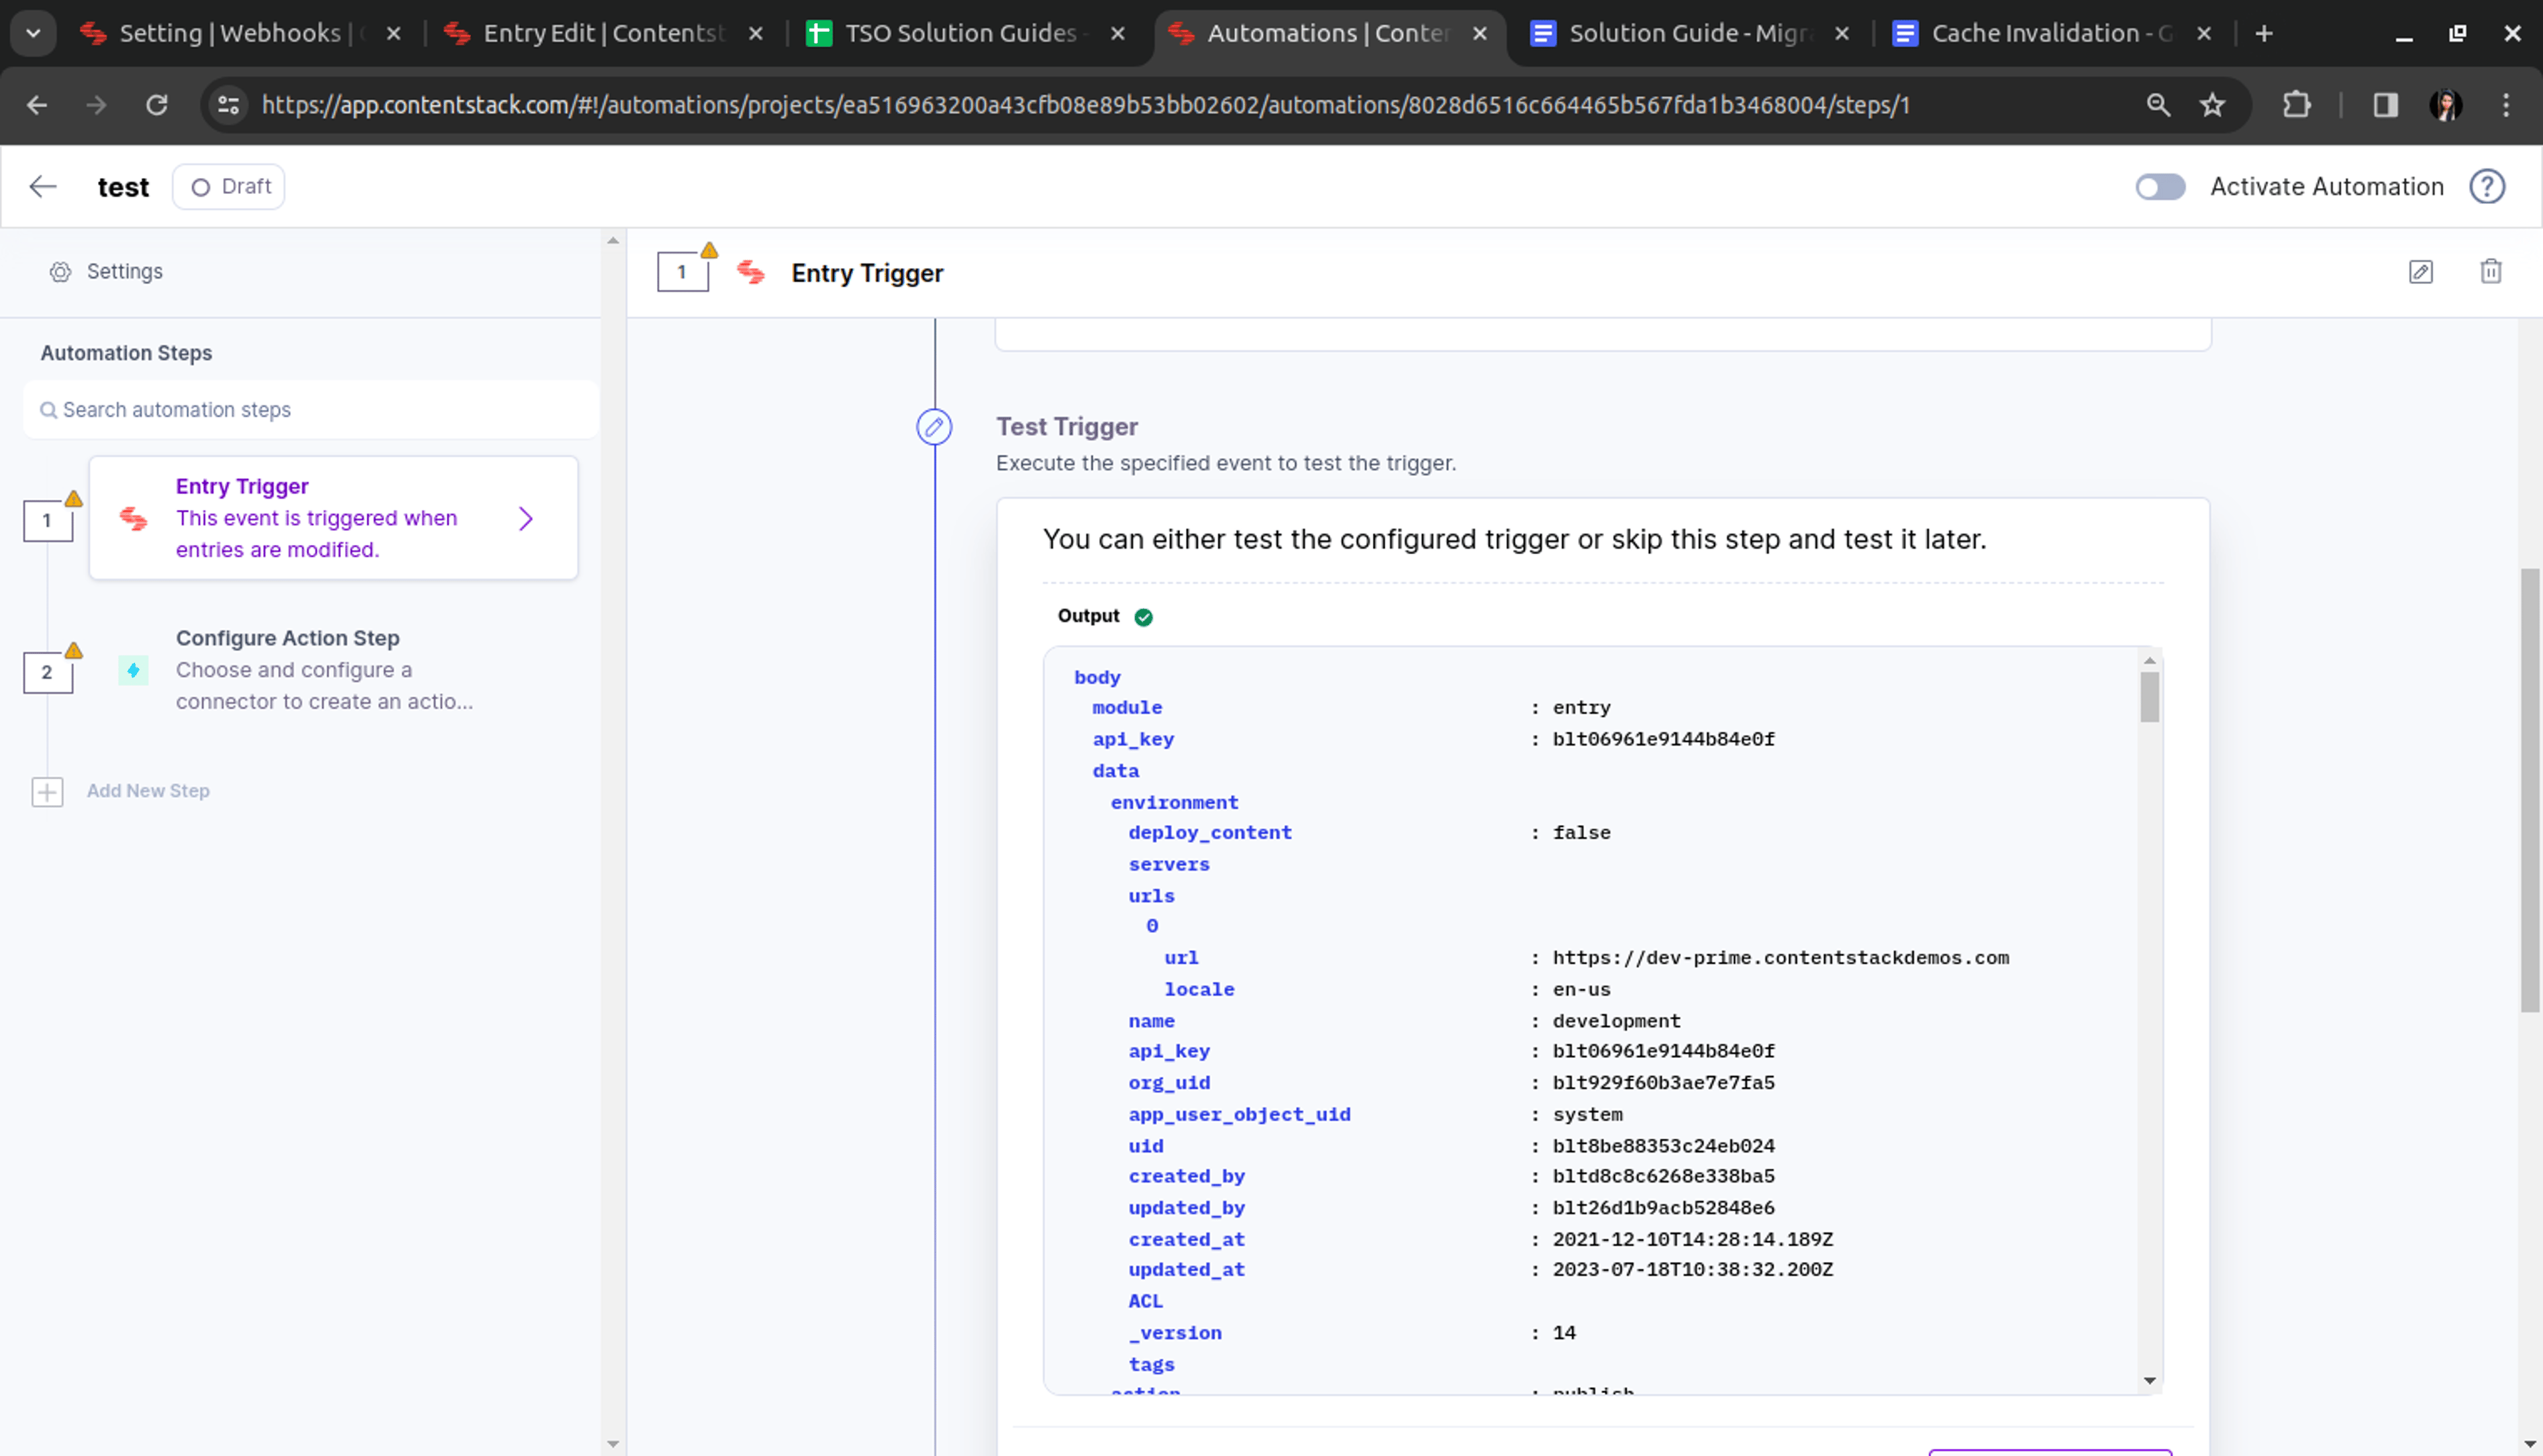Click the connector lightning icon in step 2

tap(133, 670)
